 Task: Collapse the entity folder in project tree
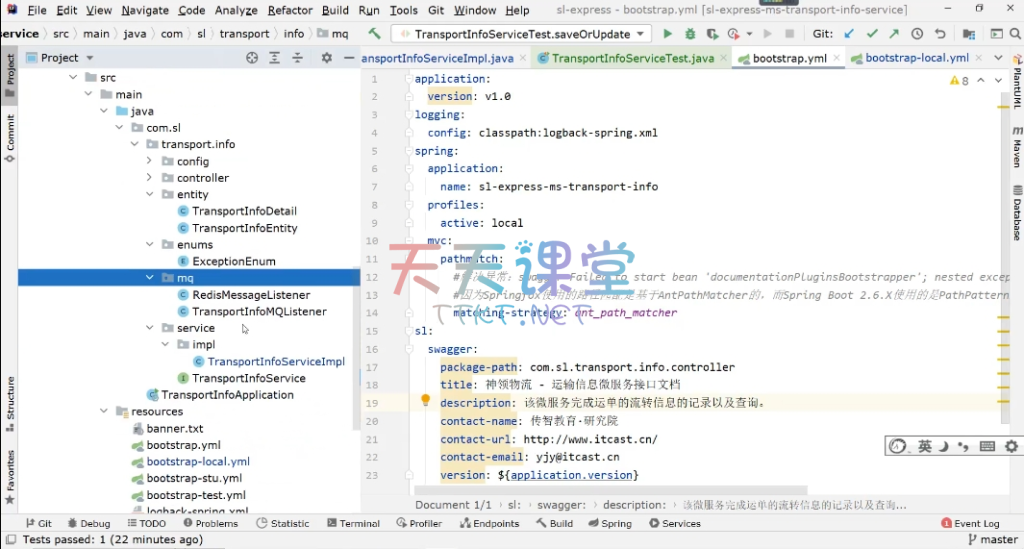pyautogui.click(x=150, y=195)
